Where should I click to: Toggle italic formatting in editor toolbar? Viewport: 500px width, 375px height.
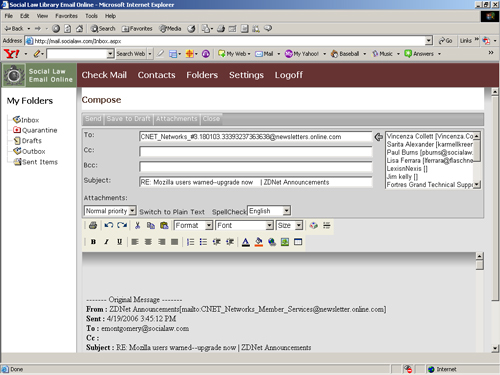click(x=106, y=242)
